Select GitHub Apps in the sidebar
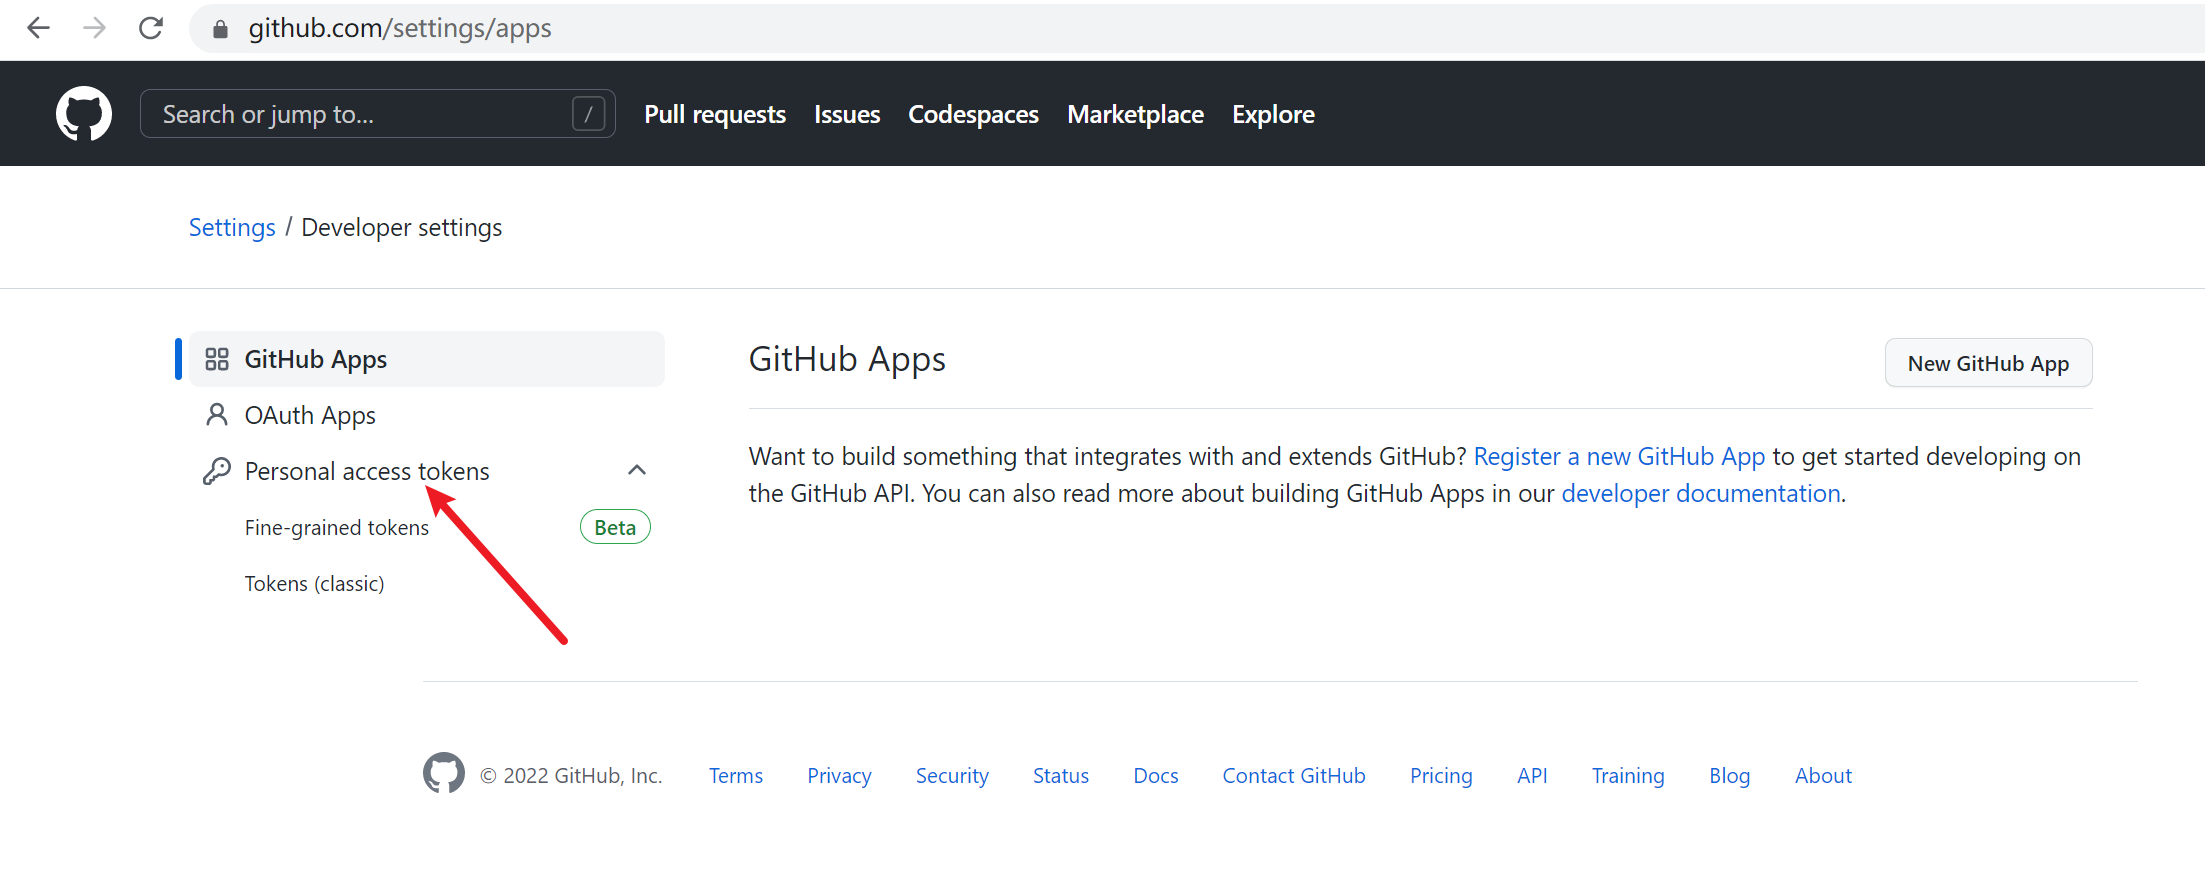The image size is (2205, 871). click(427, 359)
